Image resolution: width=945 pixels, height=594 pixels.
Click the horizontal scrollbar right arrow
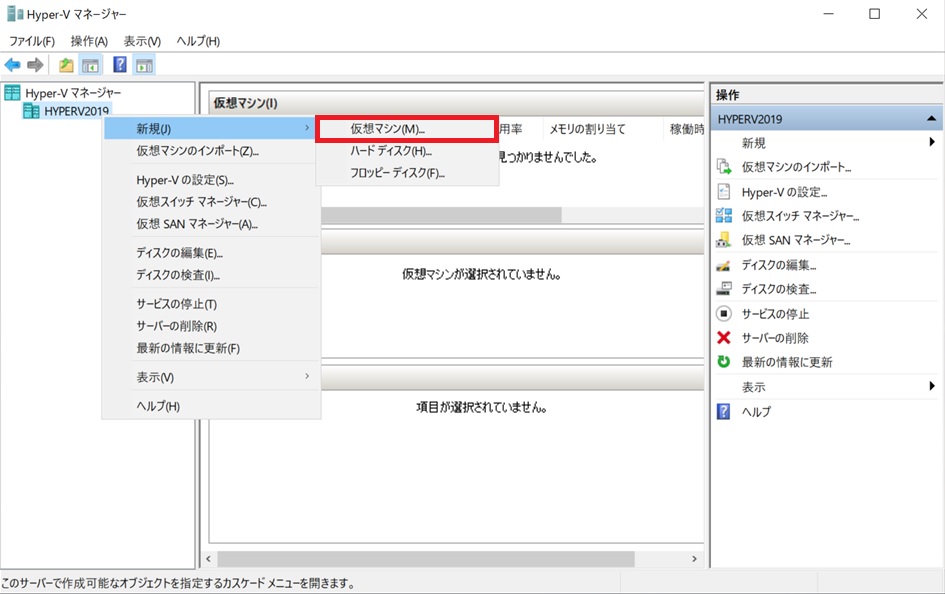pyautogui.click(x=694, y=559)
